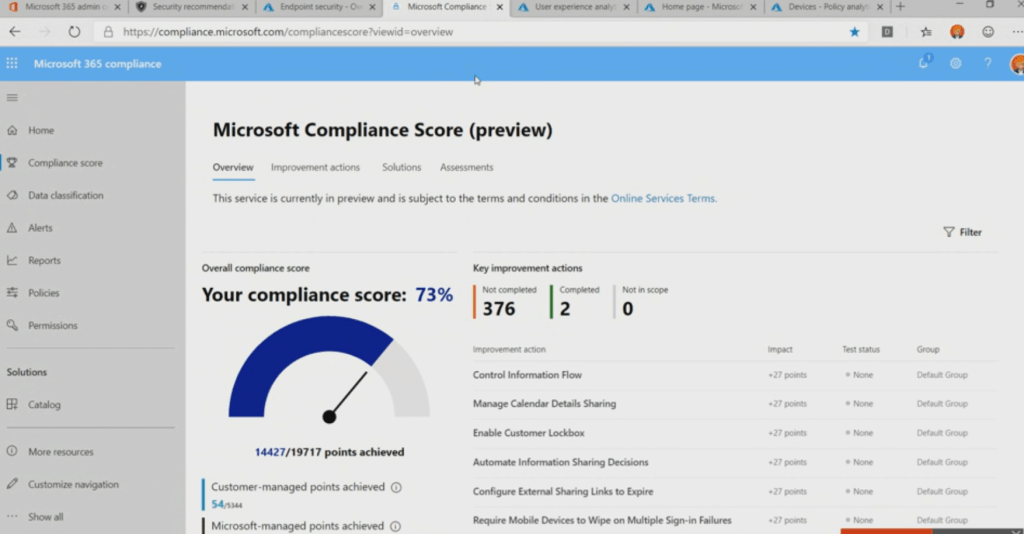The height and width of the screenshot is (534, 1024).
Task: Click the Customize navigation pencil icon
Action: pyautogui.click(x=12, y=484)
